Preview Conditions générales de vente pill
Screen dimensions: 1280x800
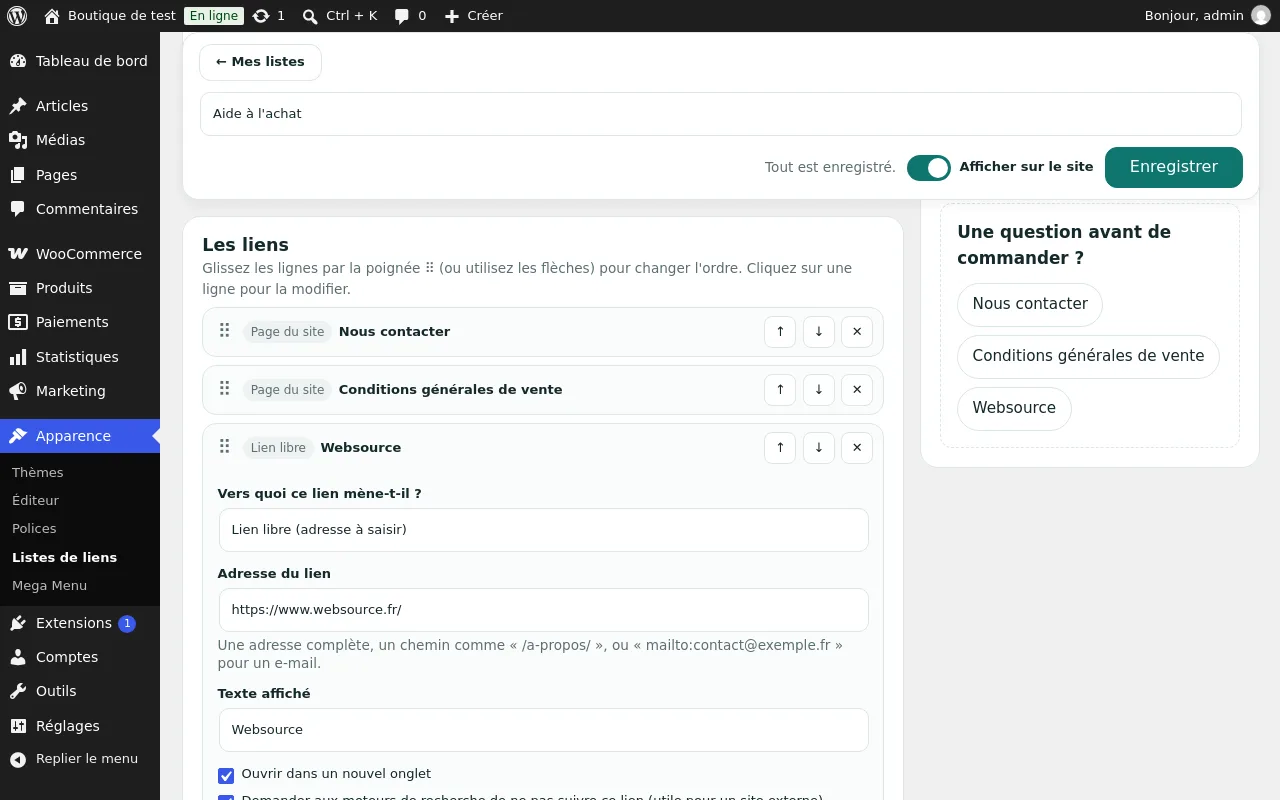(1088, 356)
